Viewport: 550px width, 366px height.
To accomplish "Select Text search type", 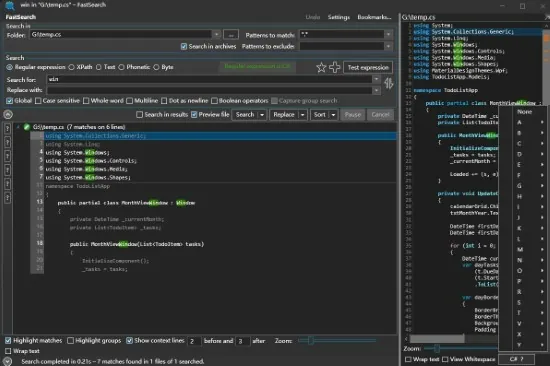I will click(99, 67).
